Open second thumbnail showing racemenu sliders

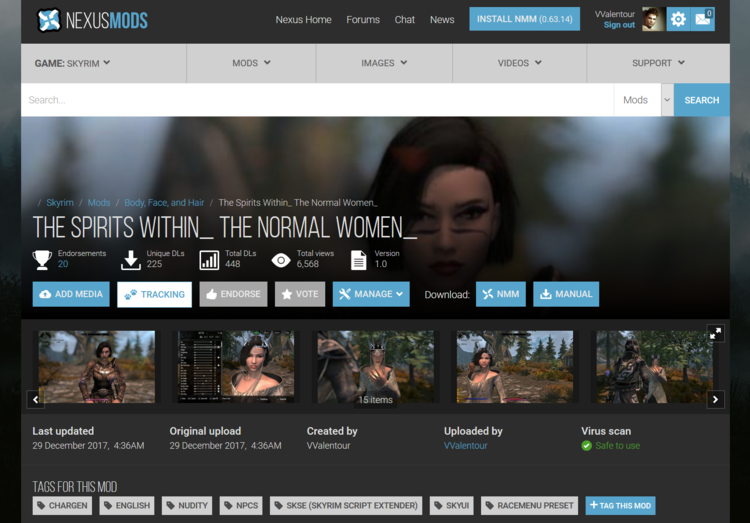tap(236, 367)
